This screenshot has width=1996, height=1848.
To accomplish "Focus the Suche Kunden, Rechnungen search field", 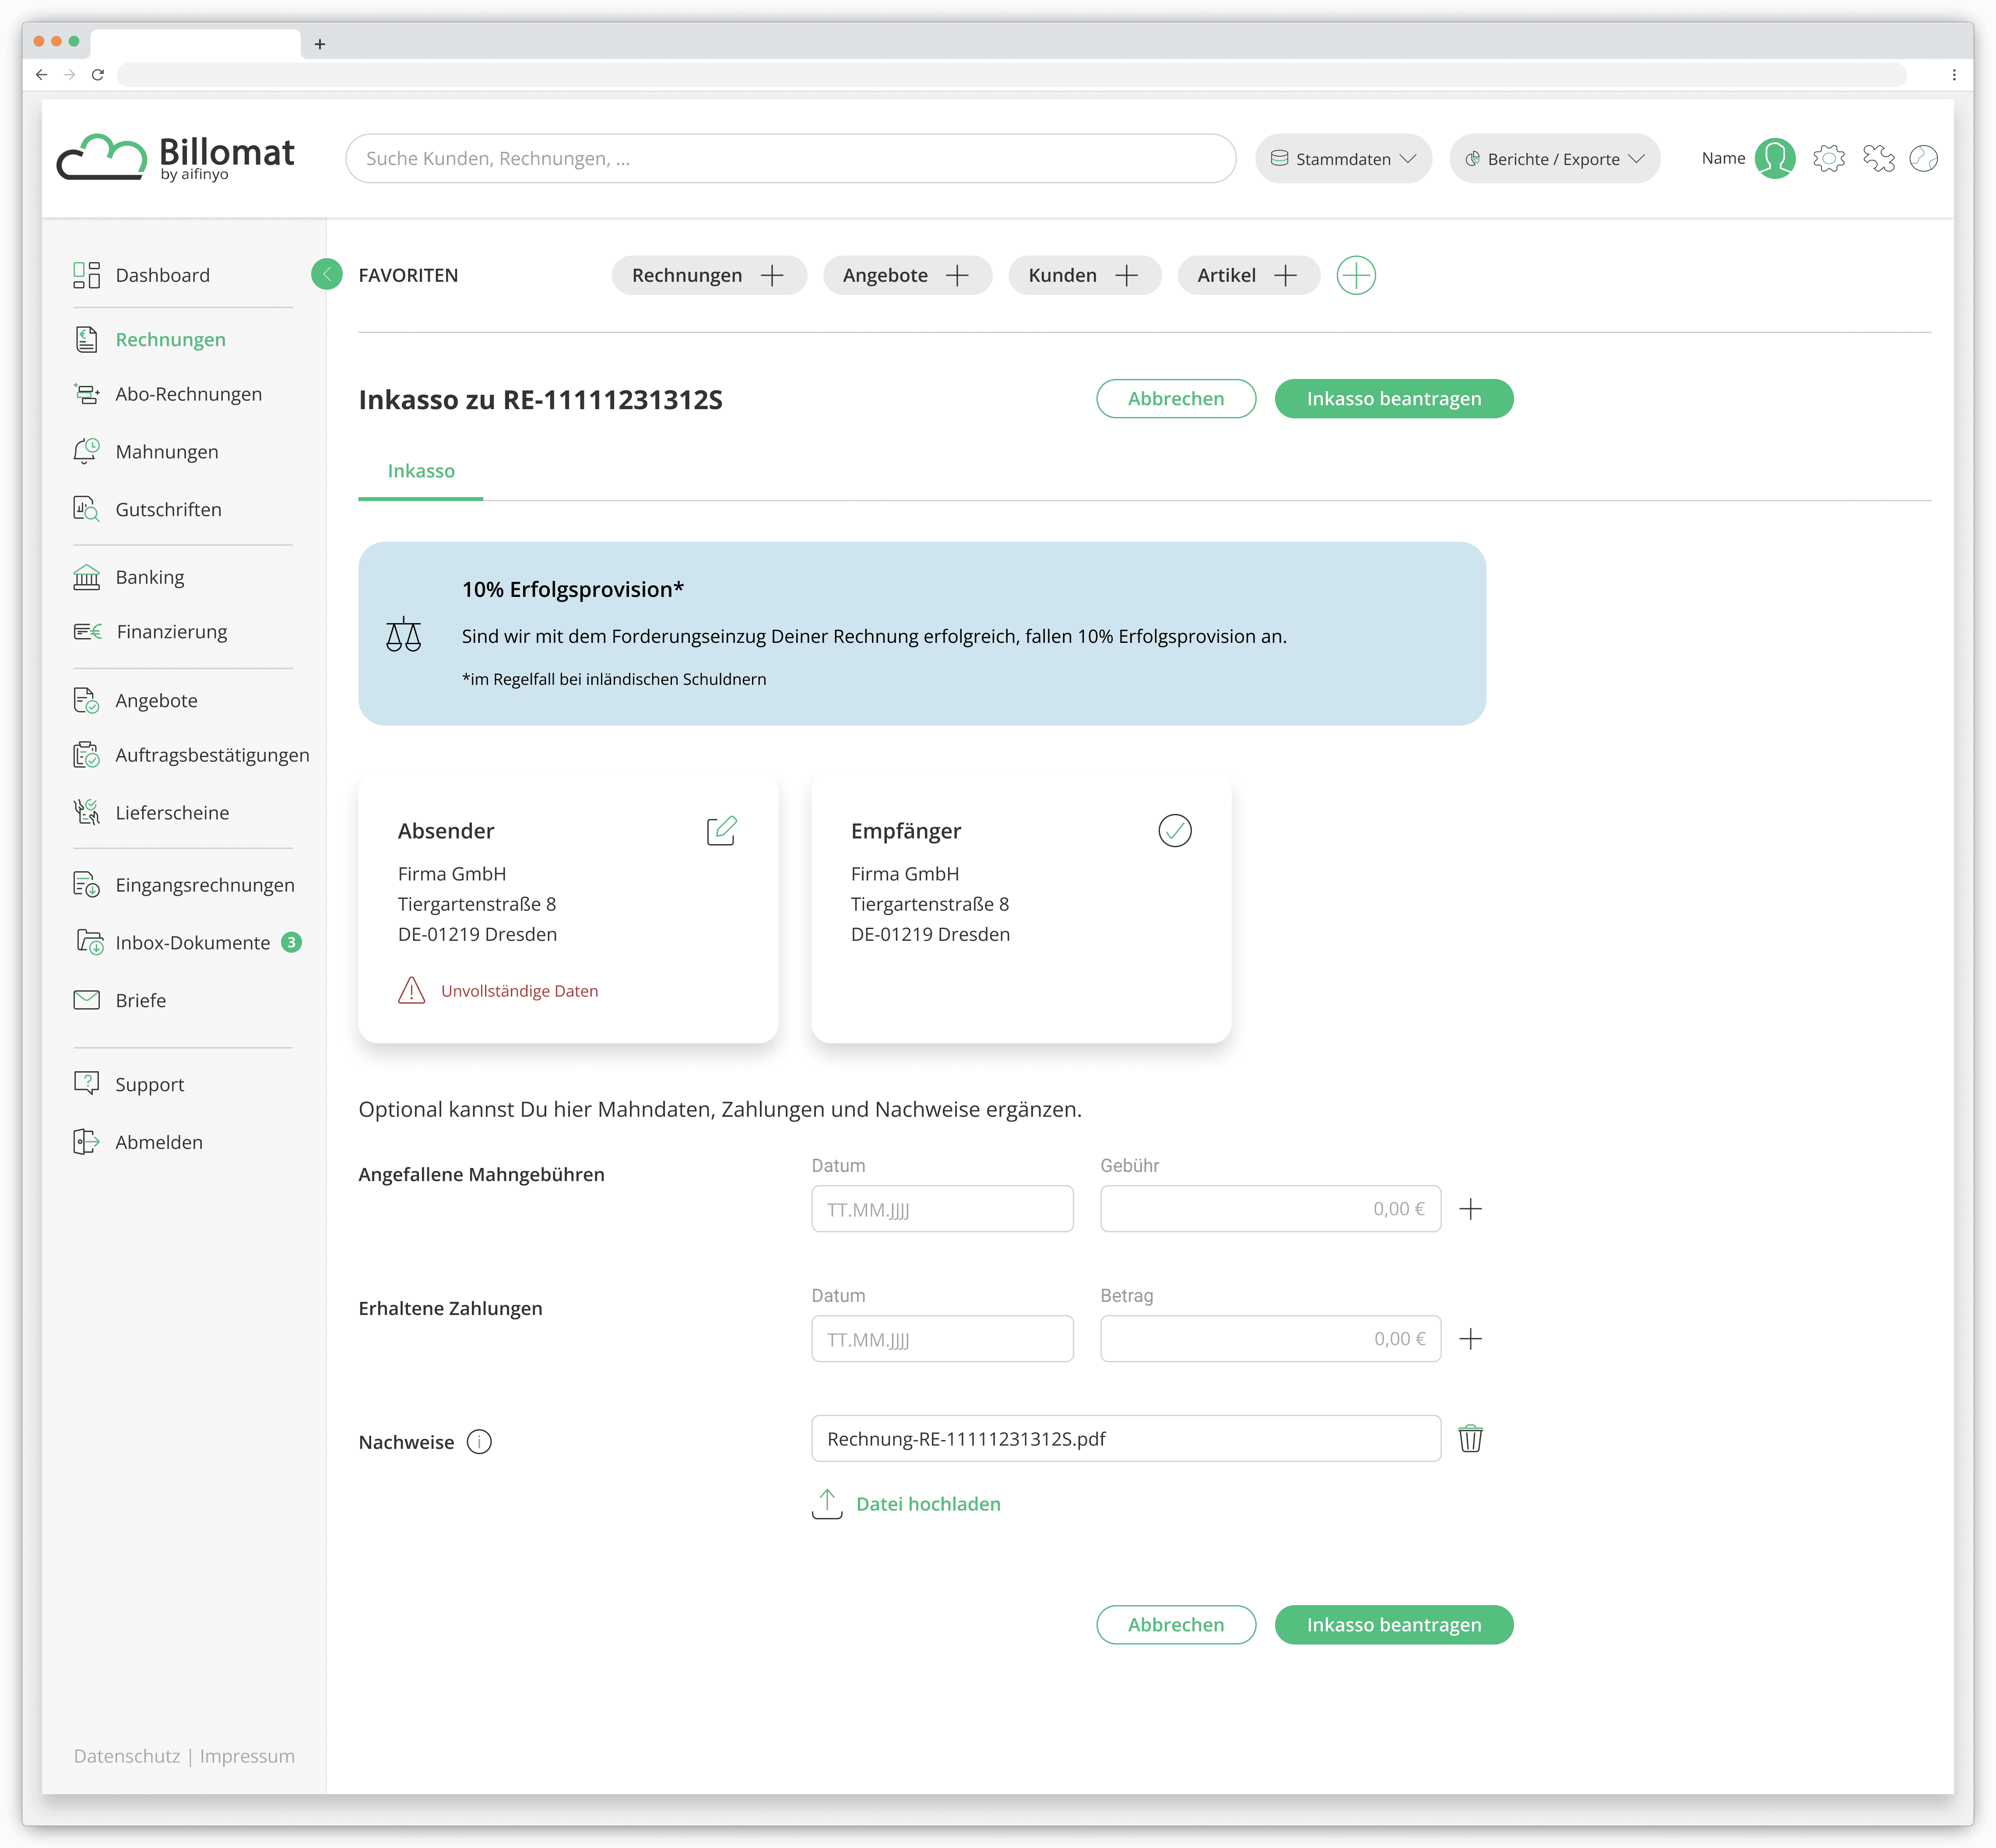I will pos(790,159).
